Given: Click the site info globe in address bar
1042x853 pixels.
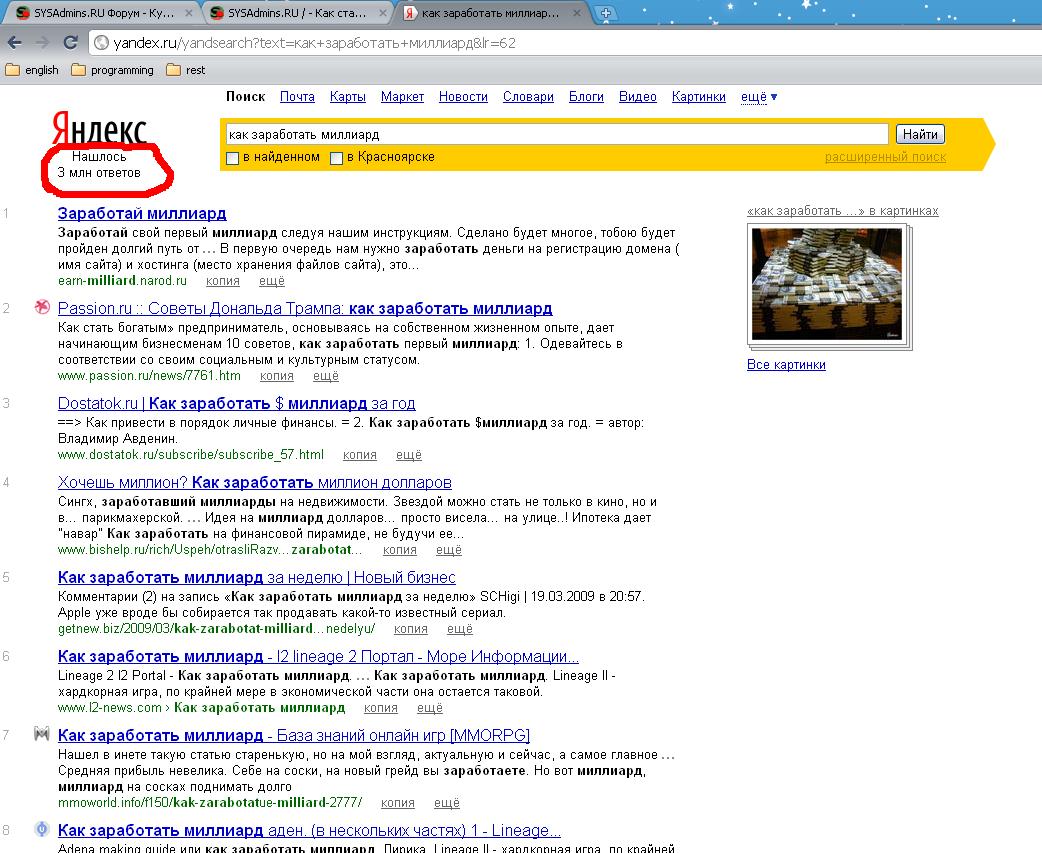Looking at the screenshot, I should coord(101,43).
